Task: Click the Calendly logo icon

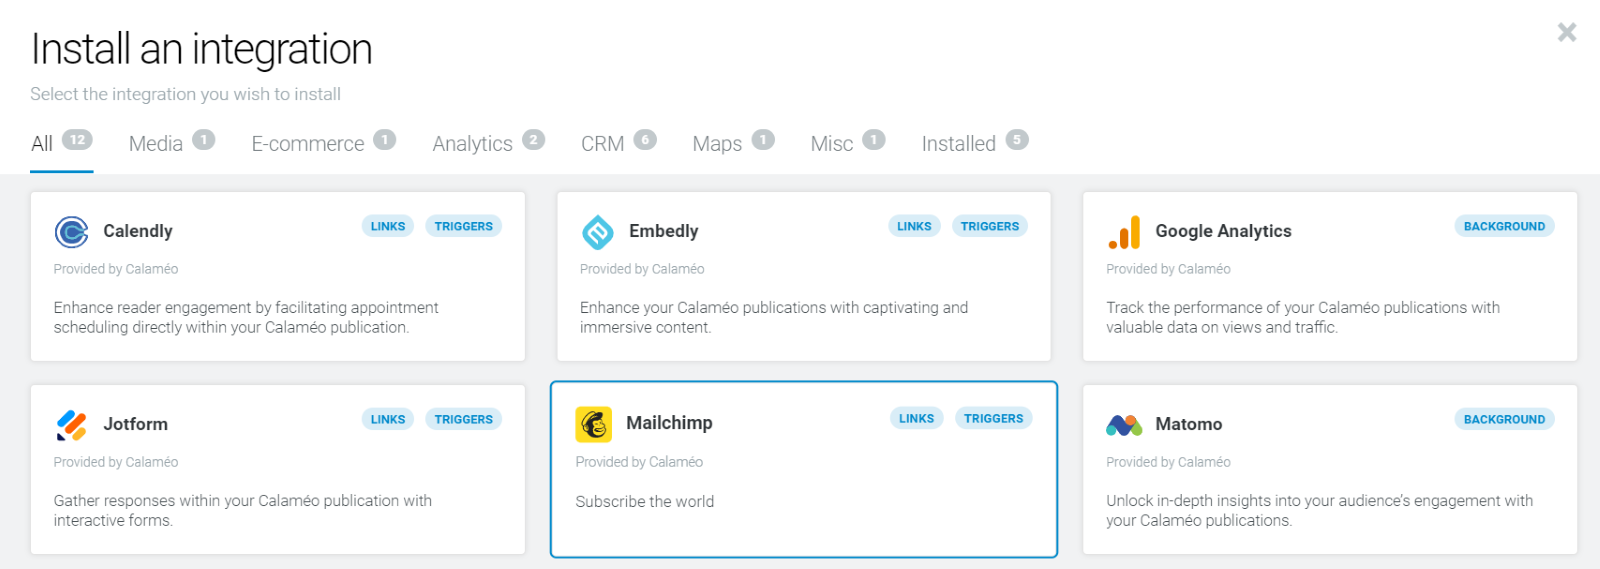Action: 71,232
